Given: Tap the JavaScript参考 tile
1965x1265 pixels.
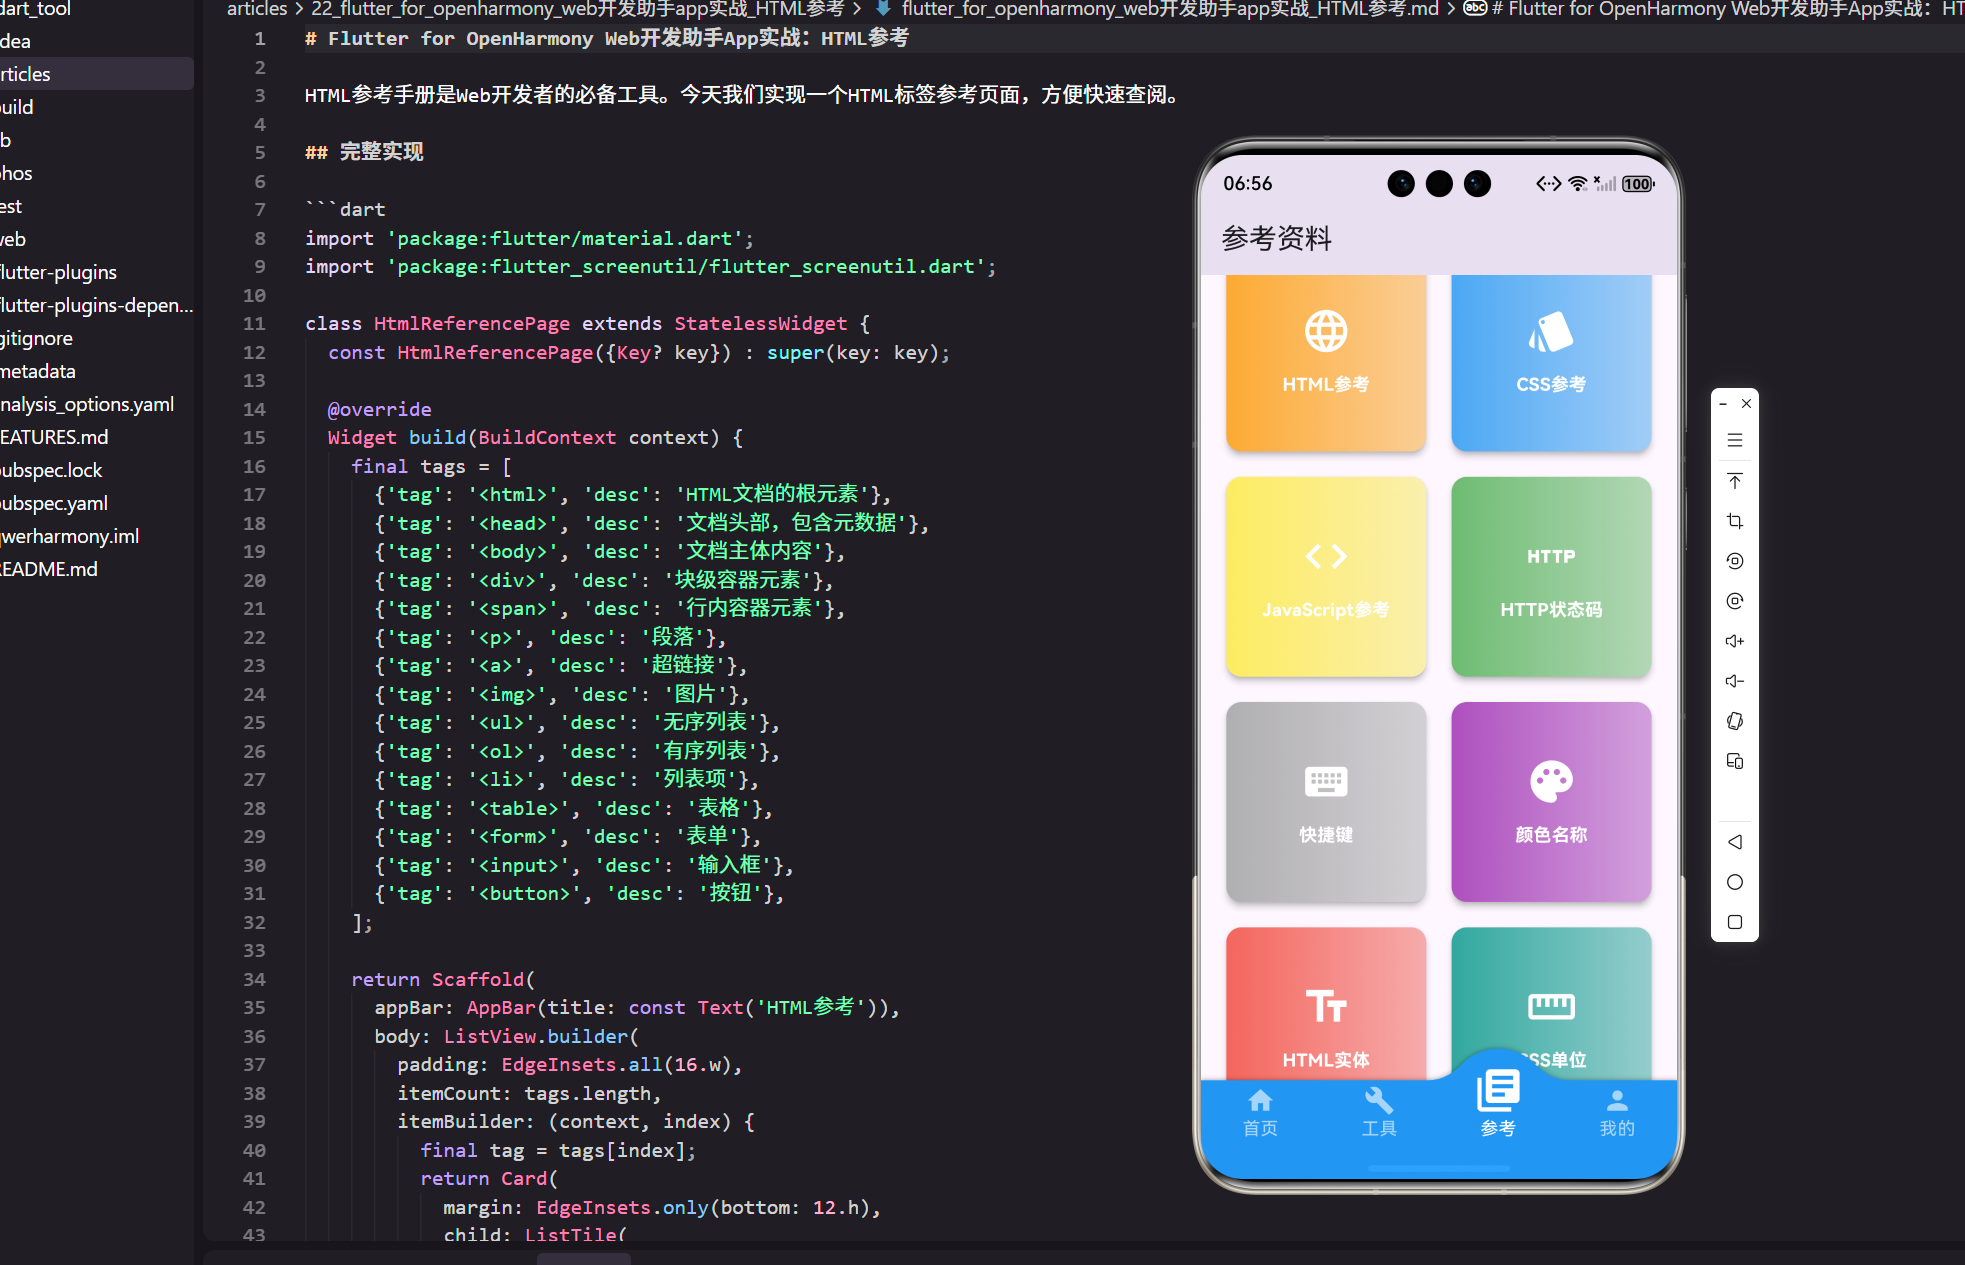Looking at the screenshot, I should (1325, 577).
